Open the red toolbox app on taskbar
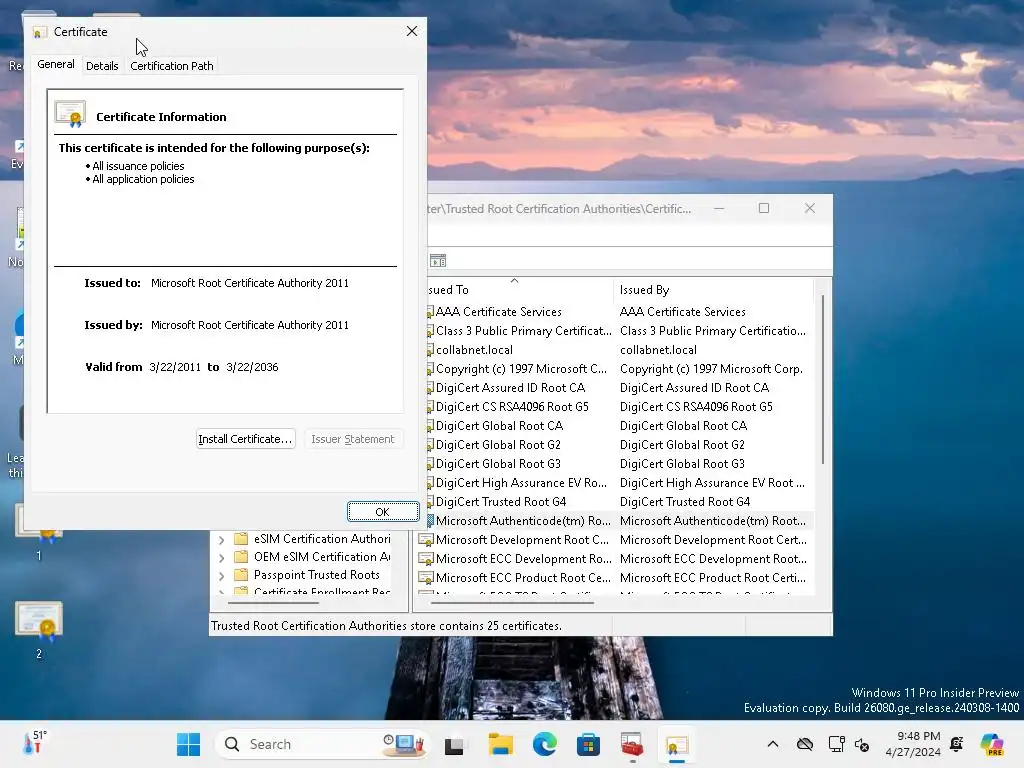This screenshot has height=768, width=1024. coord(632,744)
